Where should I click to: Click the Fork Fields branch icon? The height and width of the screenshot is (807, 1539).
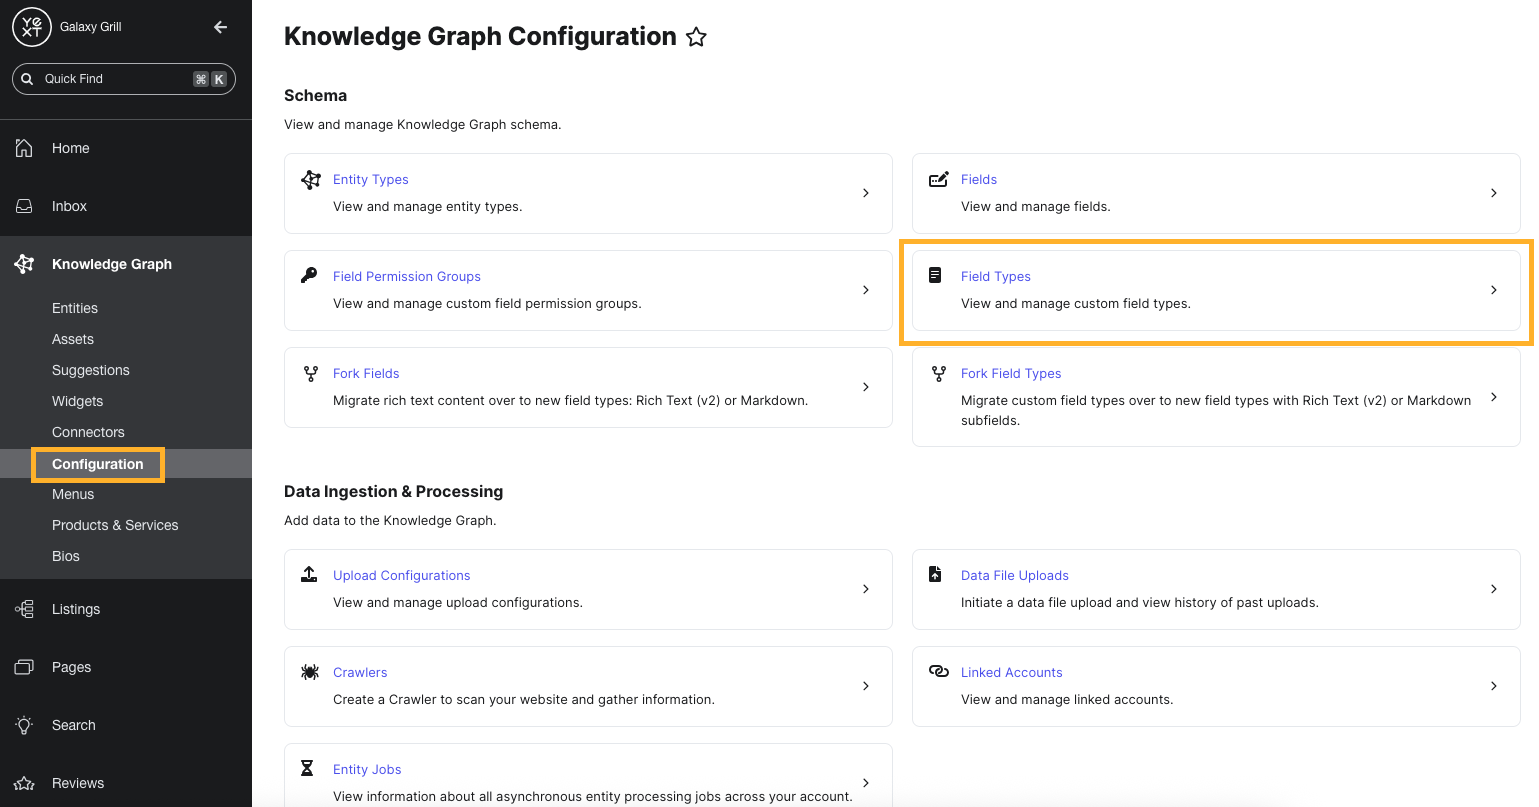[310, 373]
